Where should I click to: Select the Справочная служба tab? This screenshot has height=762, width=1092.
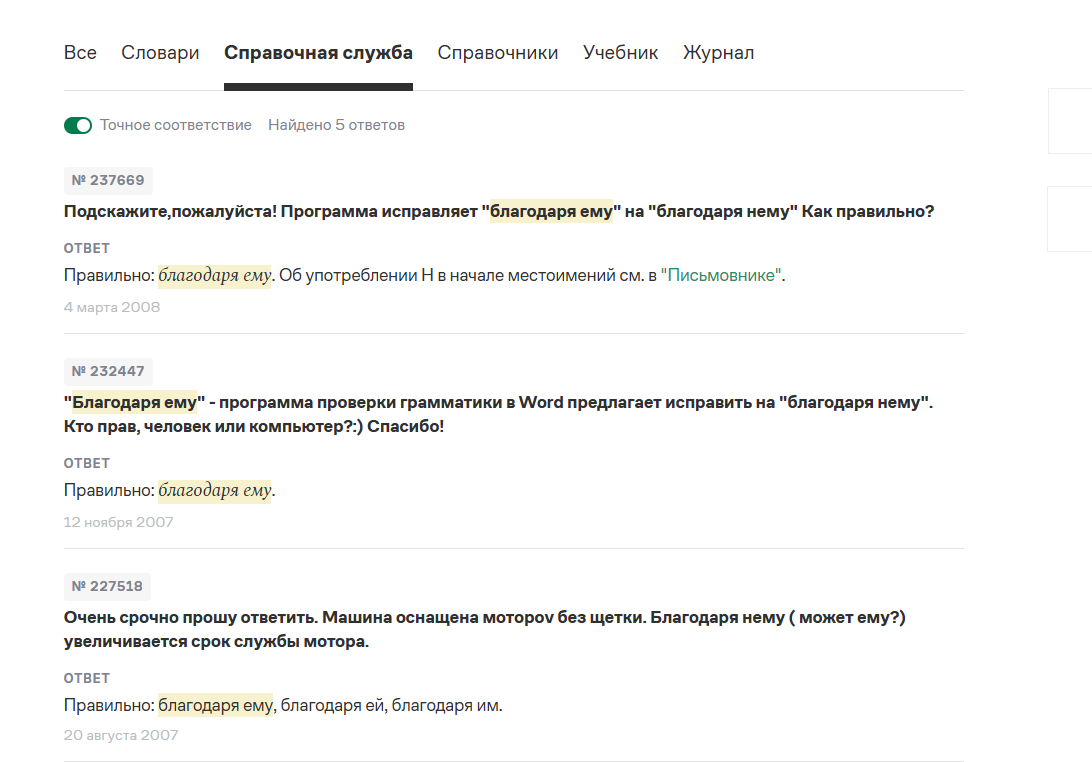point(318,53)
